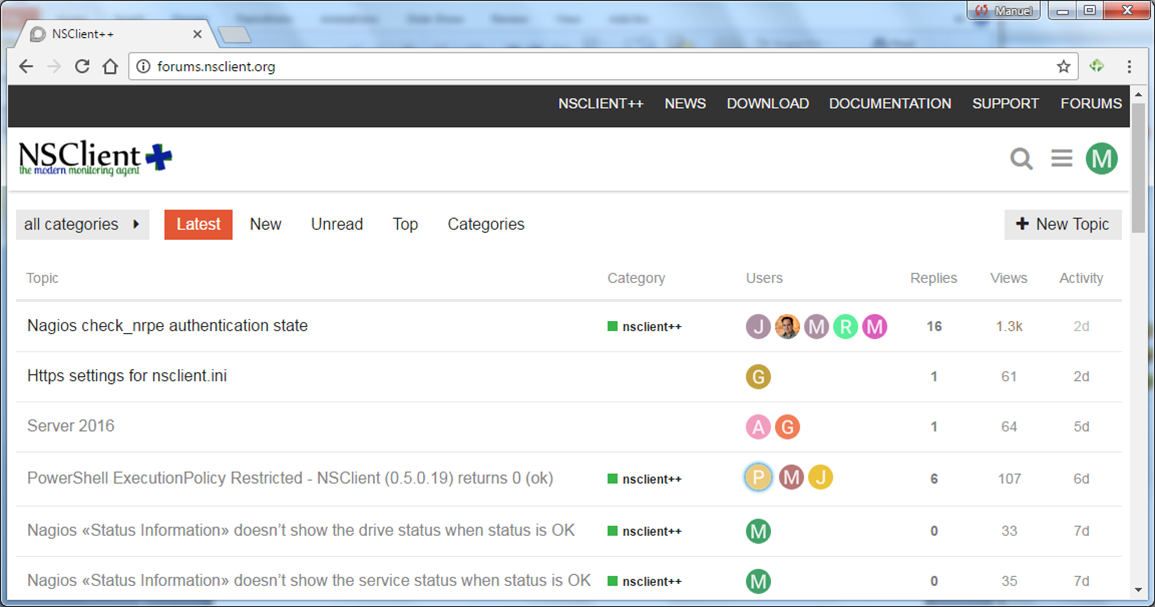Switch to the Unread tab
The image size is (1155, 607).
pos(337,225)
